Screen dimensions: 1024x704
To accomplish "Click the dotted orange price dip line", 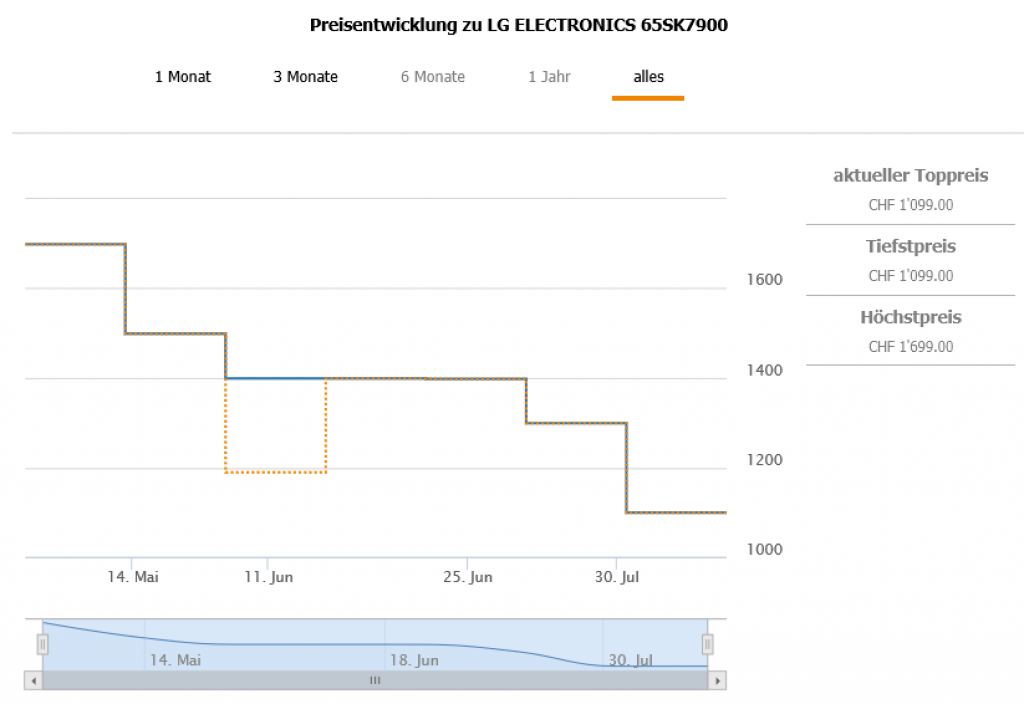I will pyautogui.click(x=276, y=472).
